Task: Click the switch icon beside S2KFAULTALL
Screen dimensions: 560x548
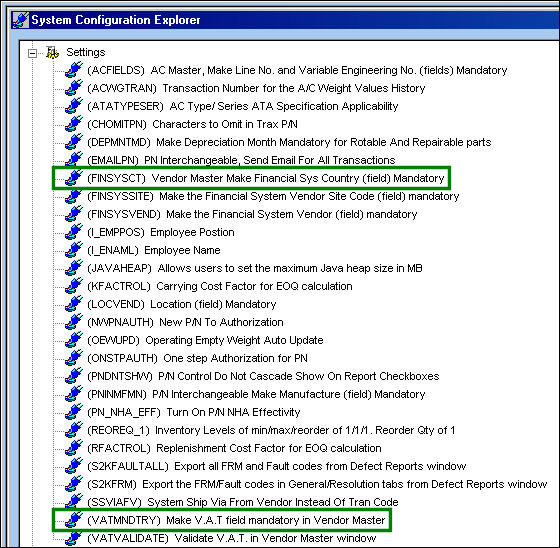Action: 74,466
